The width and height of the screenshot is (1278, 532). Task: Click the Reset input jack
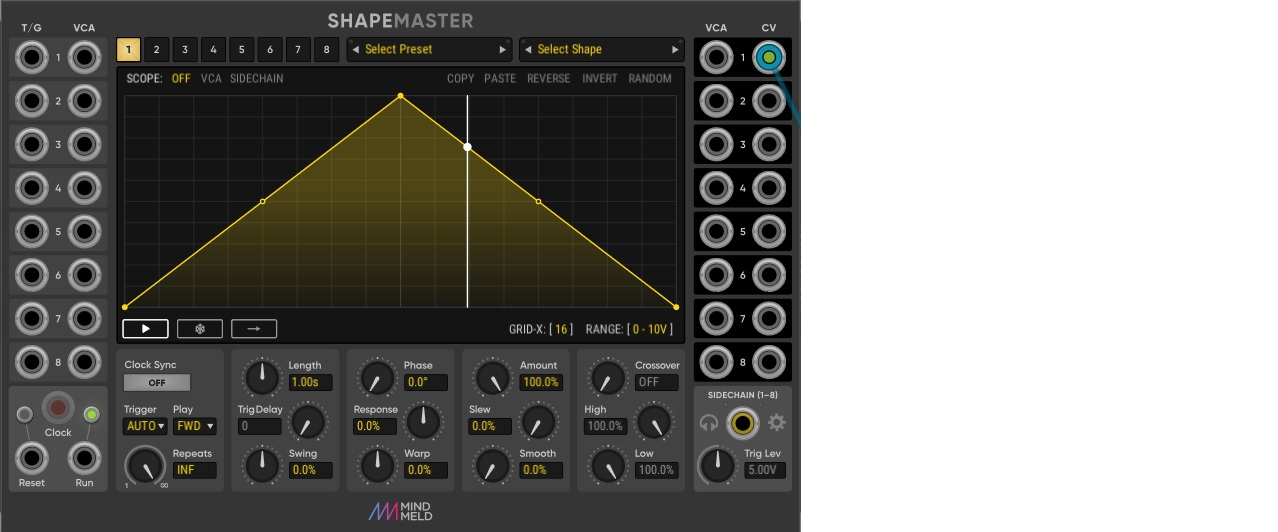pyautogui.click(x=32, y=458)
